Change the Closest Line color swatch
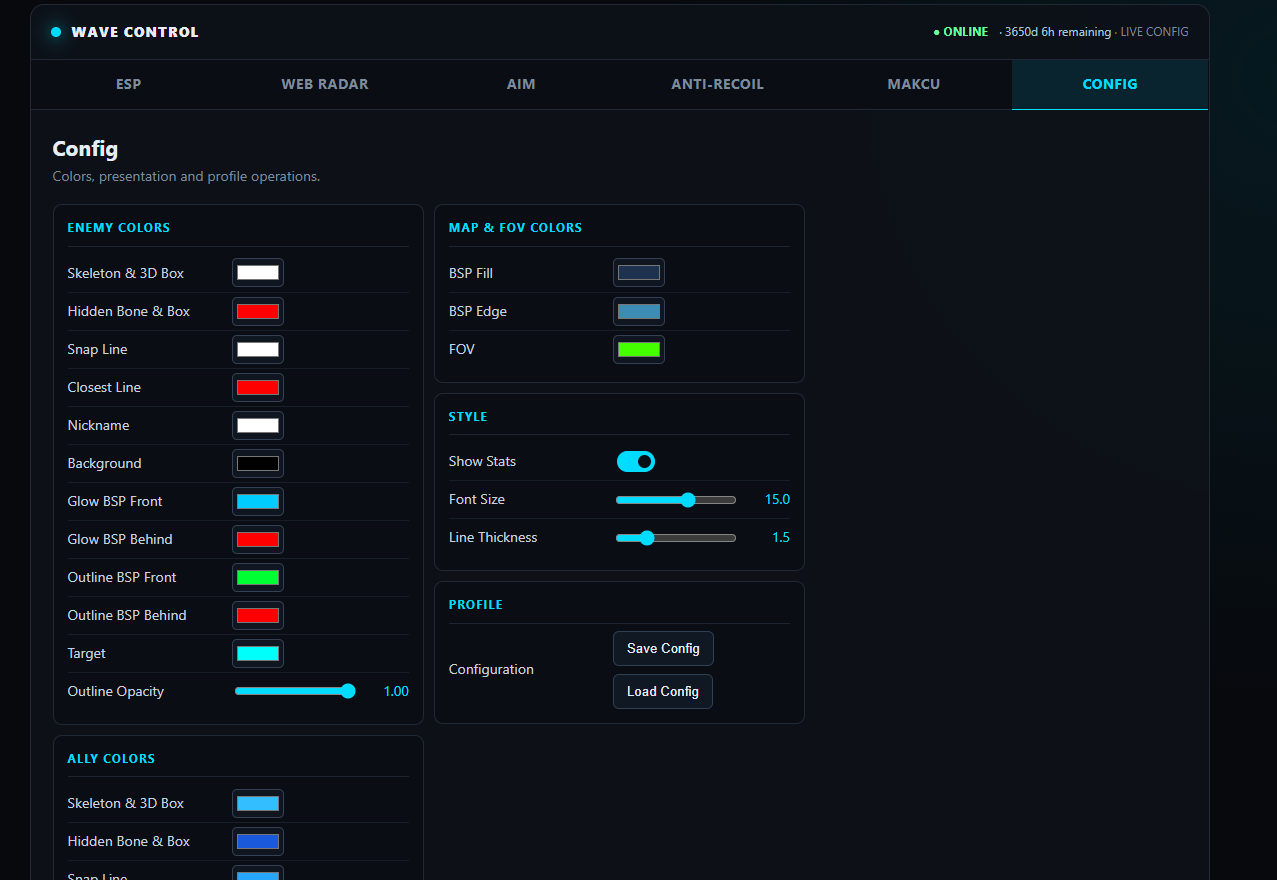The width and height of the screenshot is (1277, 880). (x=258, y=387)
